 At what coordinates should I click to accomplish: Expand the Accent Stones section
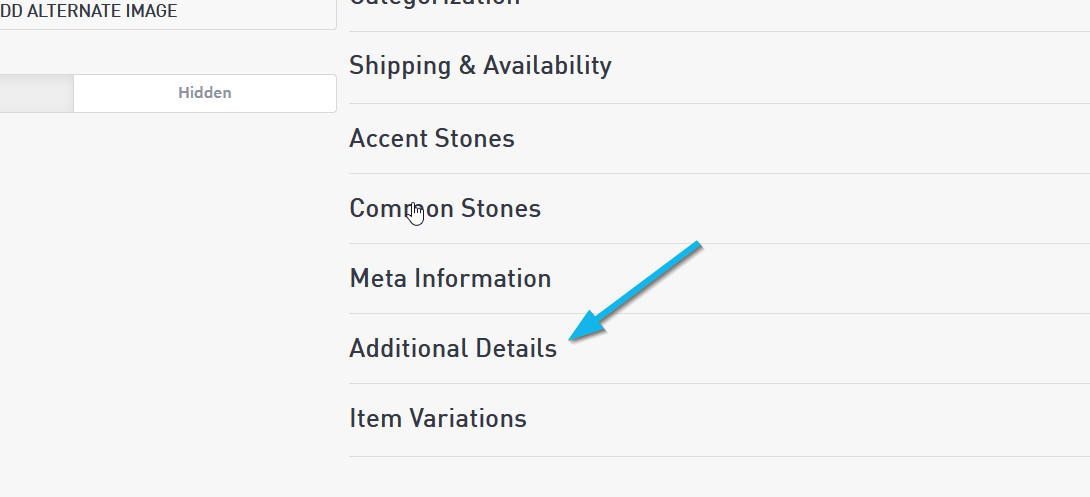431,138
